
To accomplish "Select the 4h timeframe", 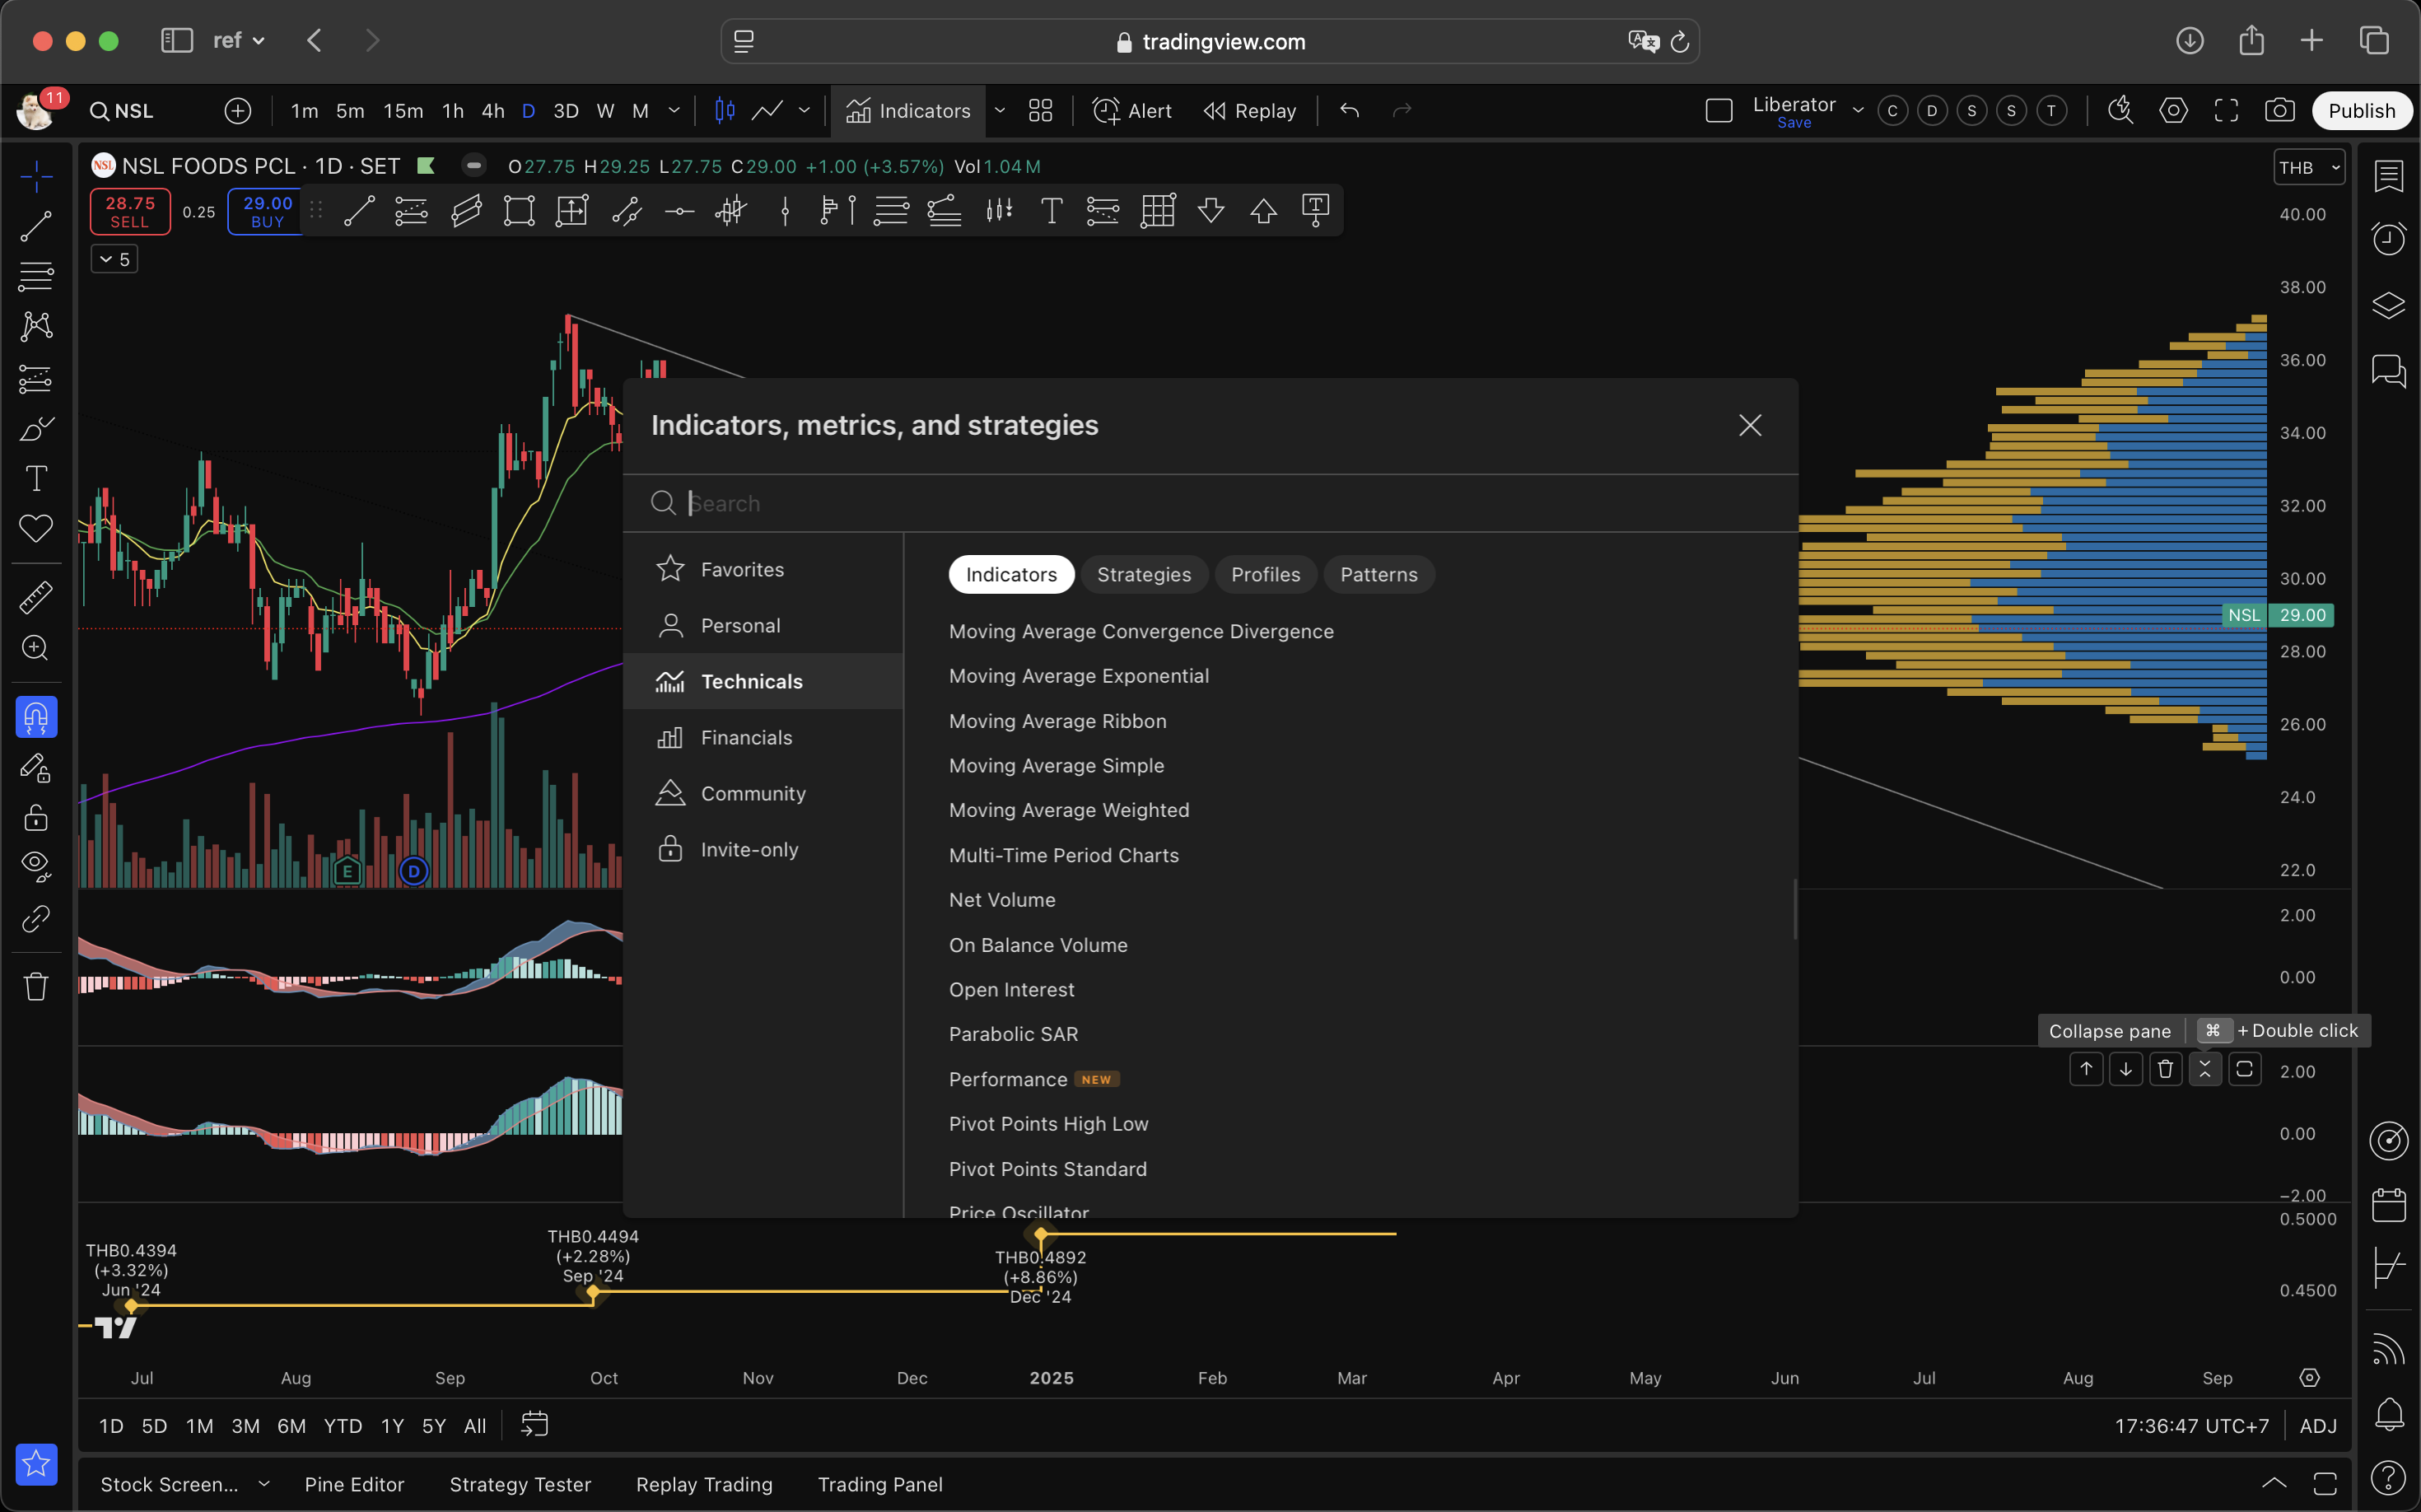I will [493, 111].
